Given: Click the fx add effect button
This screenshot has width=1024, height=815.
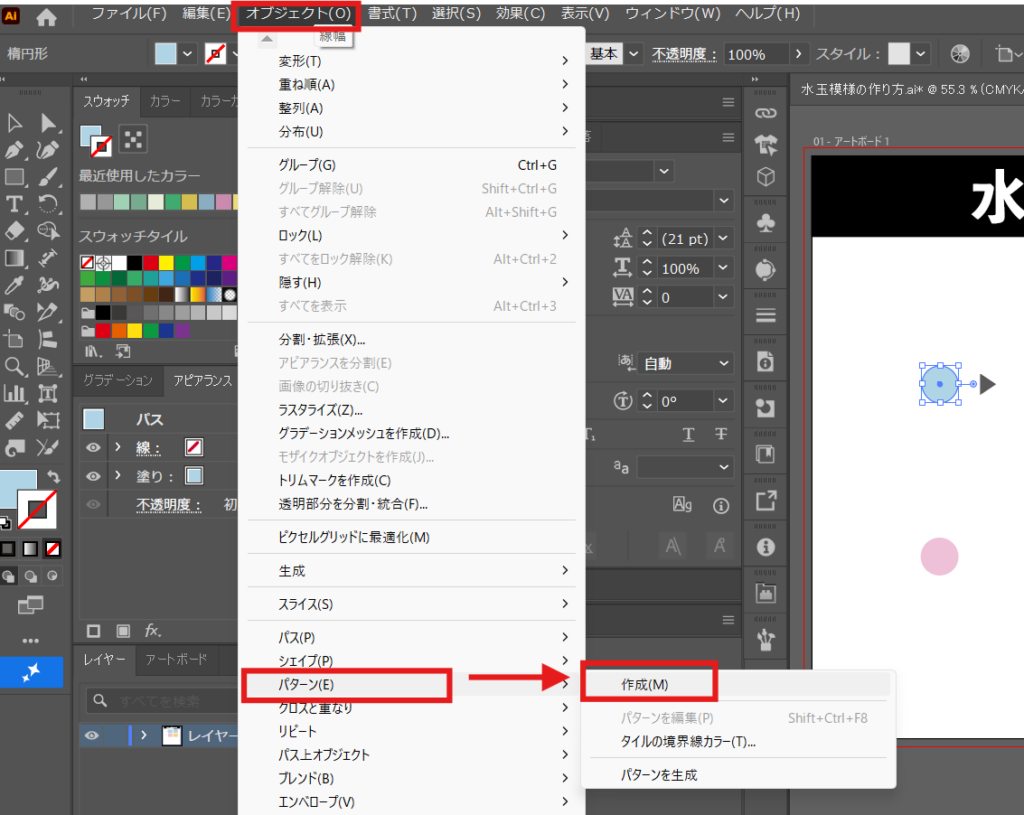Looking at the screenshot, I should tap(153, 630).
